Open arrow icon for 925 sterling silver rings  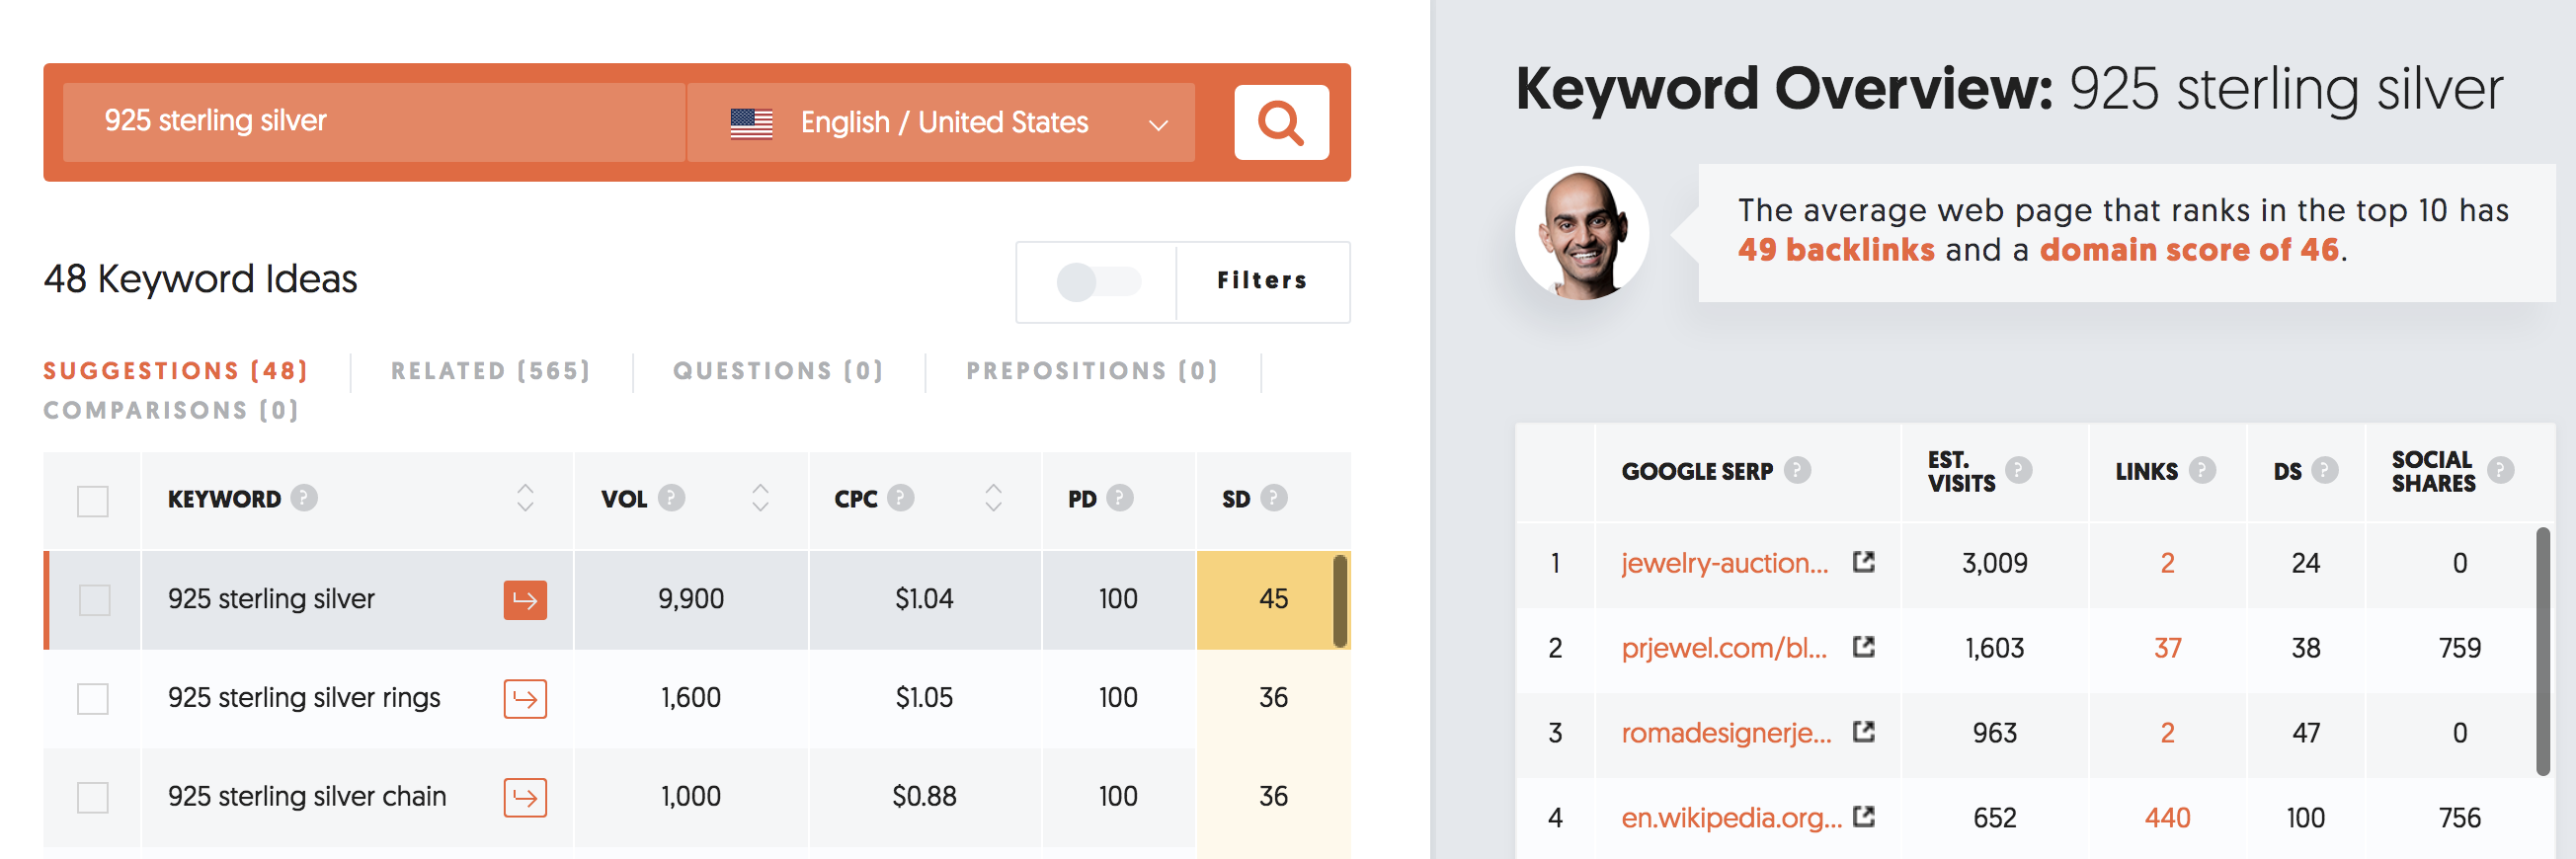point(525,698)
